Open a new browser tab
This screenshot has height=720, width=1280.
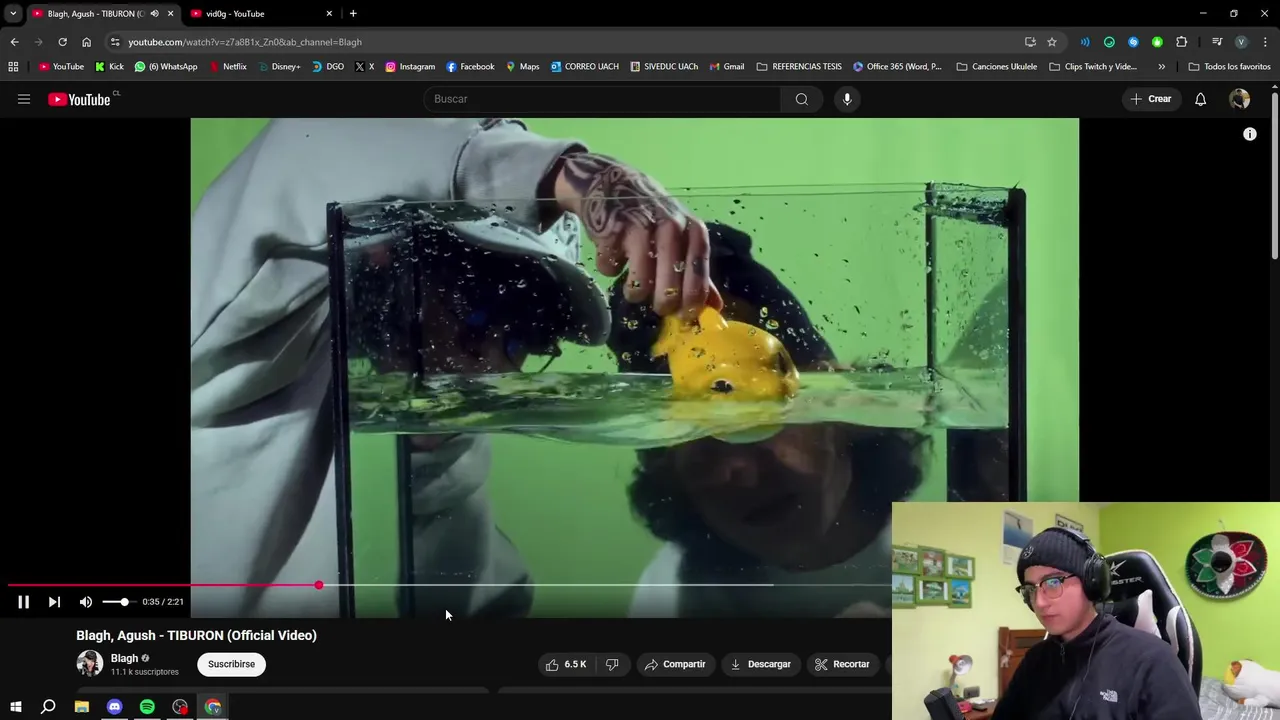[353, 14]
